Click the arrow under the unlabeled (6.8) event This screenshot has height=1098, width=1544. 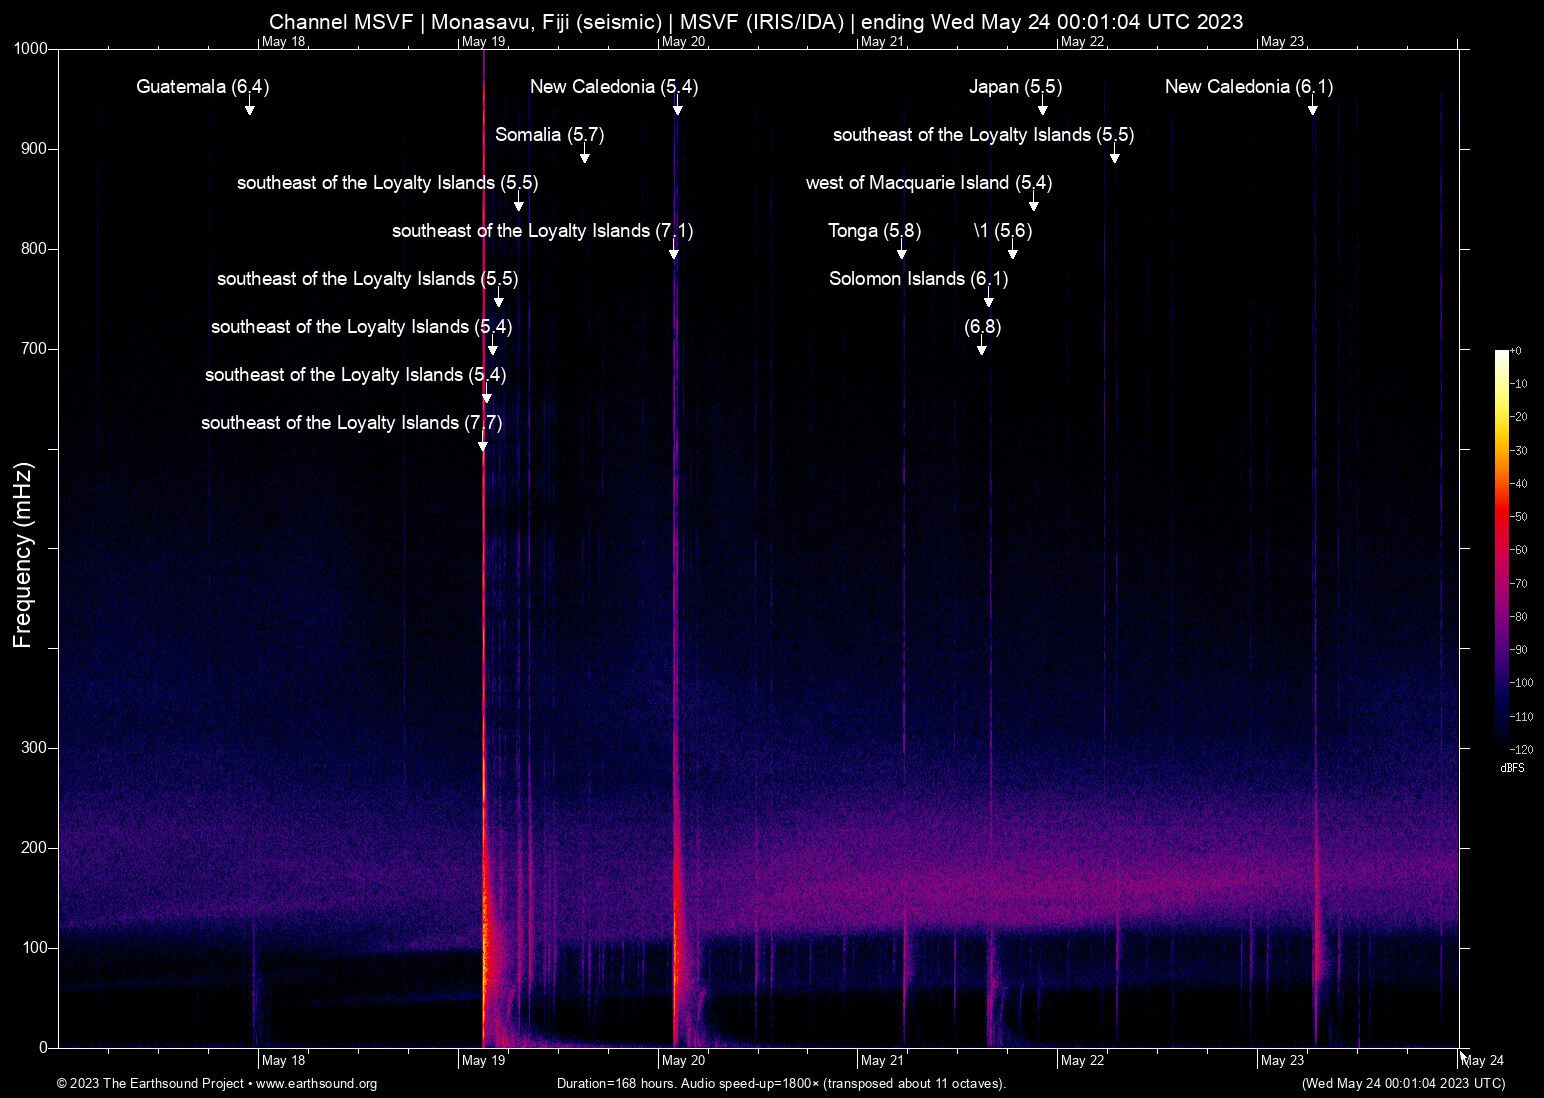point(982,348)
